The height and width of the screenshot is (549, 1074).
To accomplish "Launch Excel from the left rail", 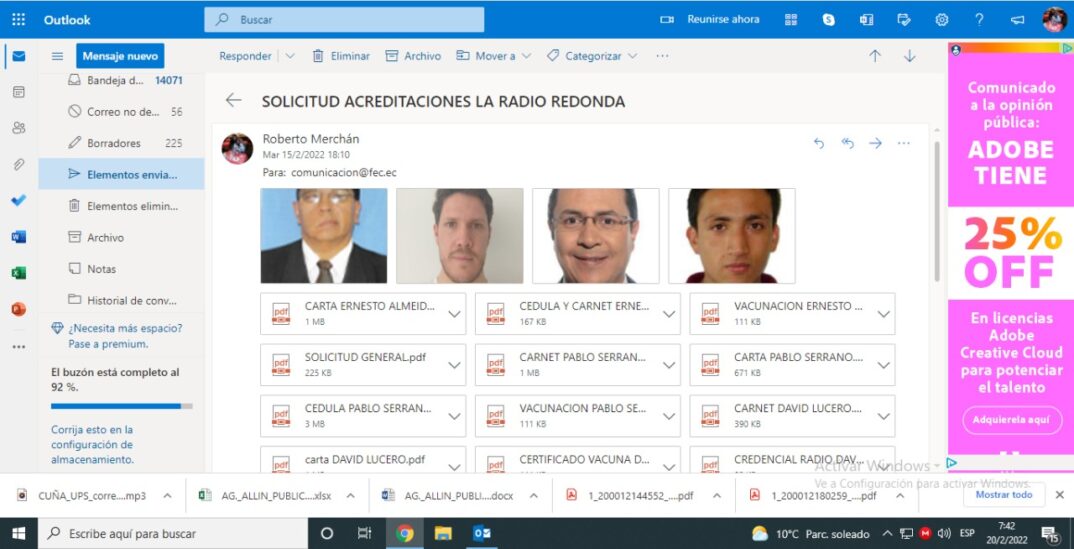I will [18, 273].
